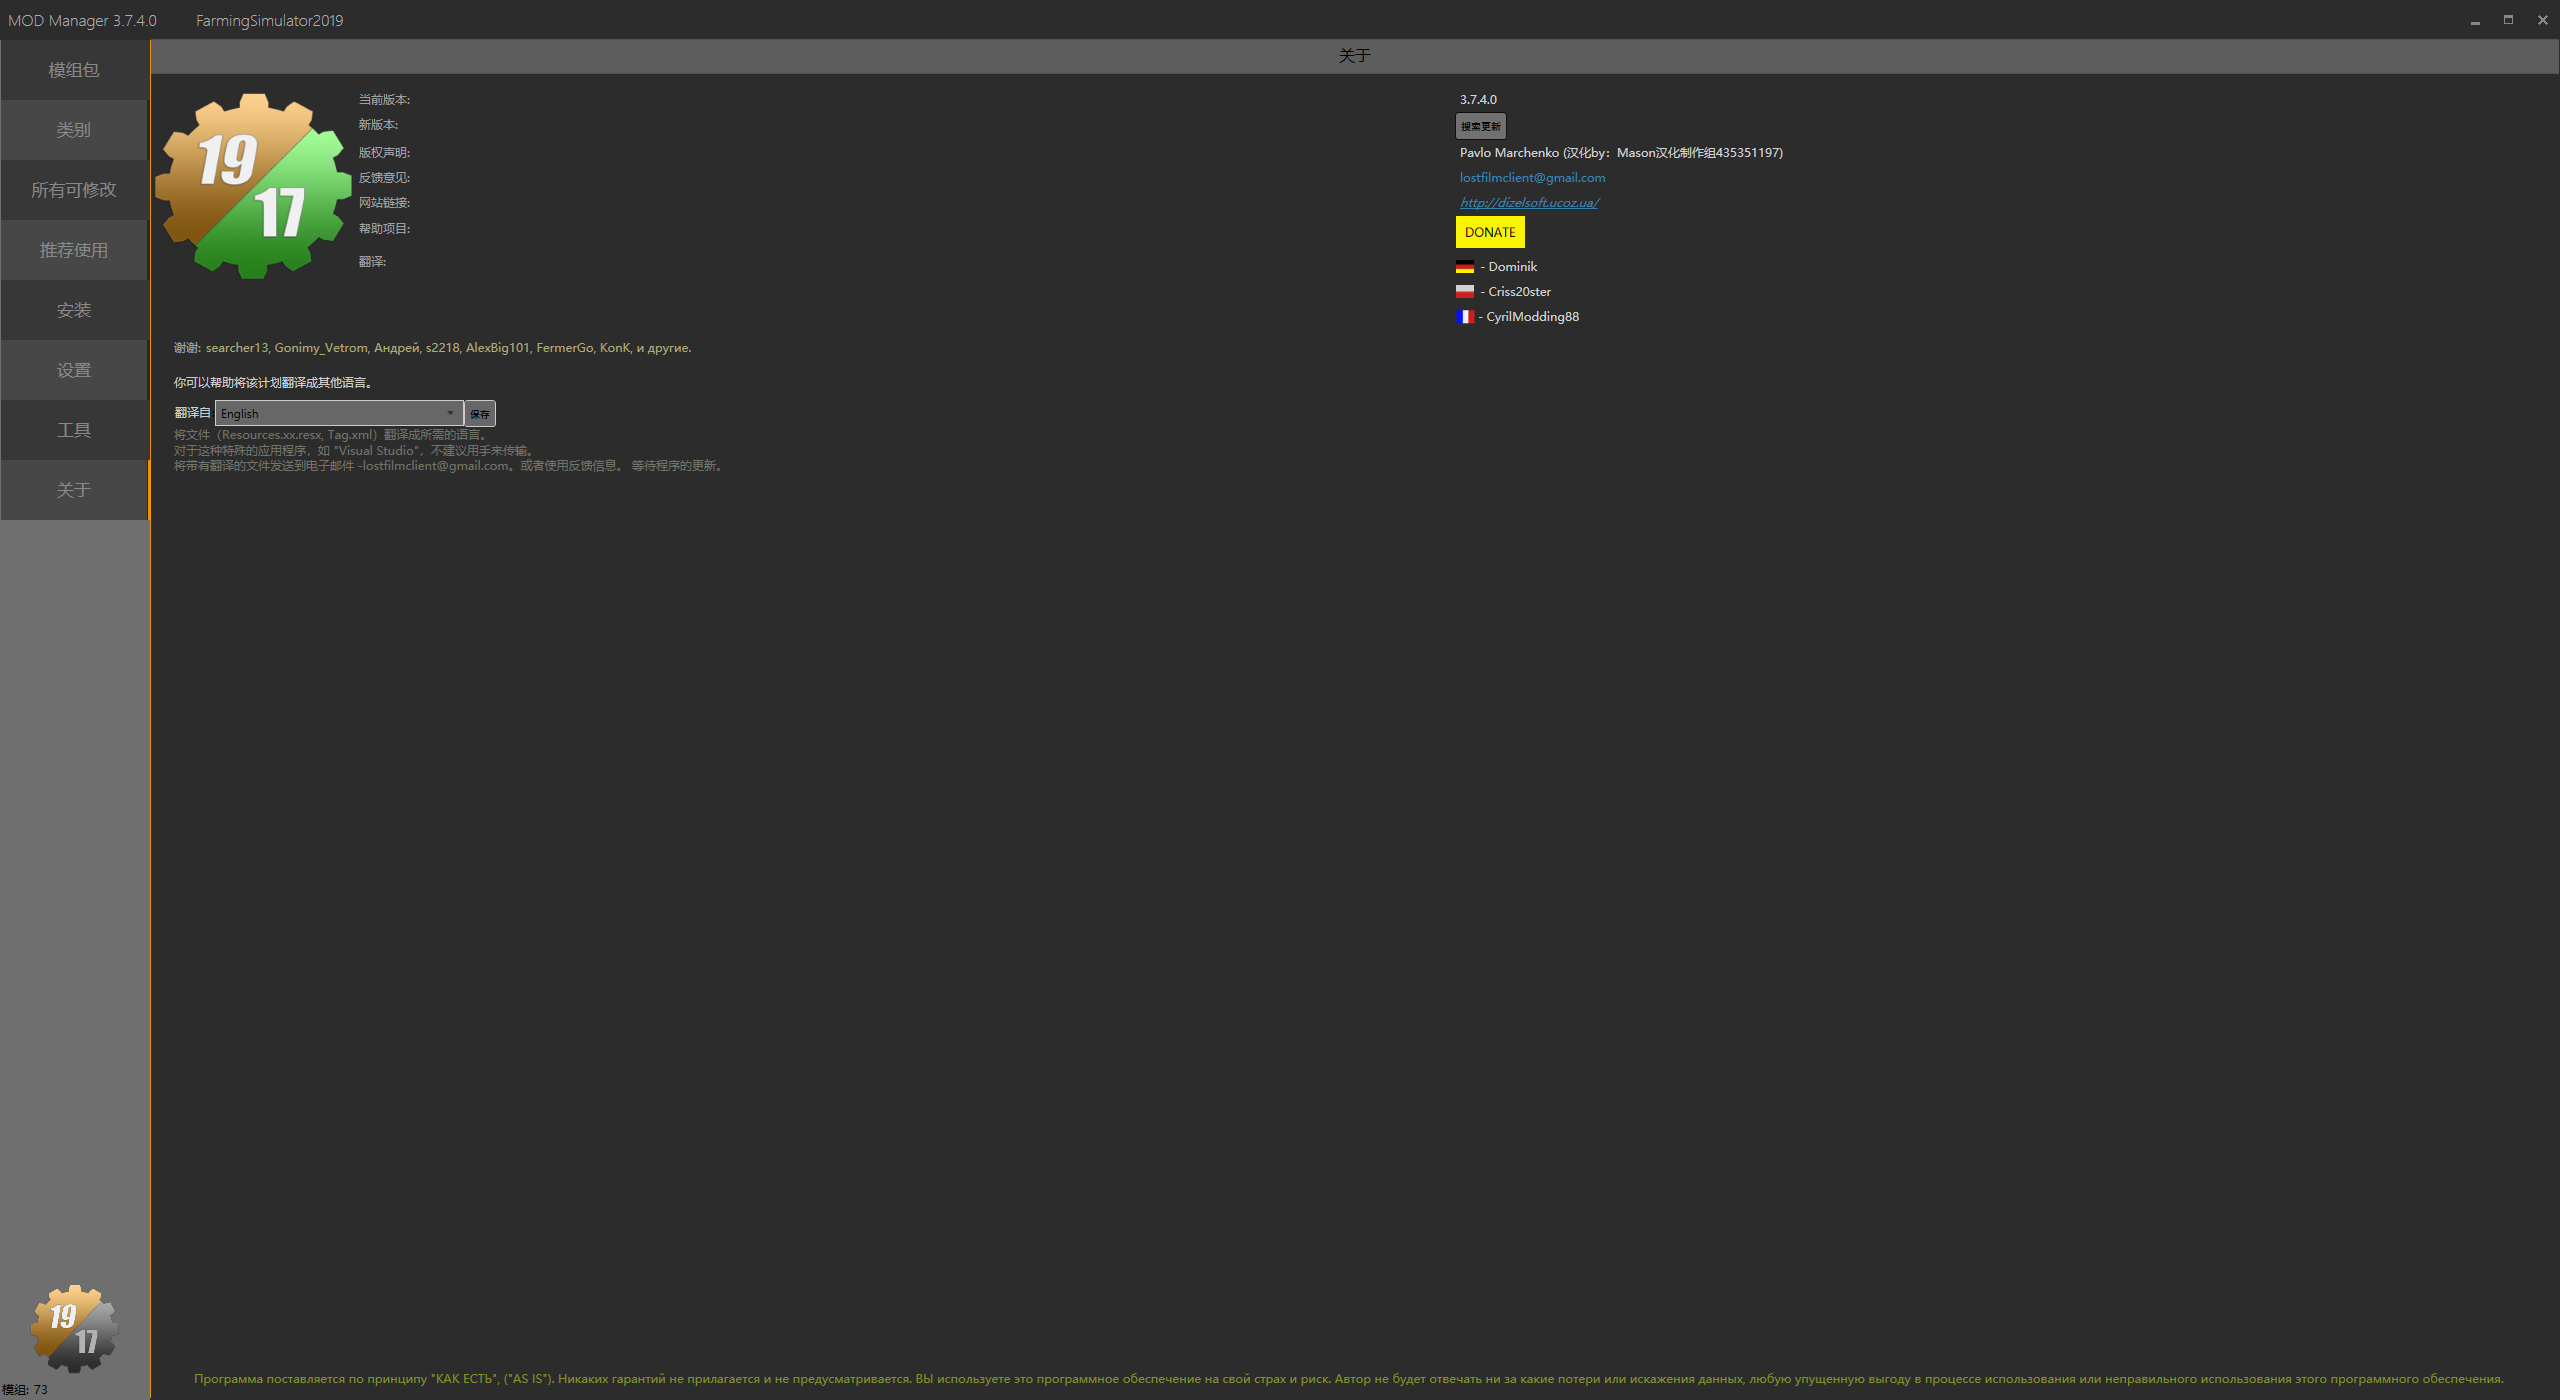The image size is (2560, 1400).
Task: Open the 模组包 sidebar tab
Action: pyautogui.click(x=74, y=70)
